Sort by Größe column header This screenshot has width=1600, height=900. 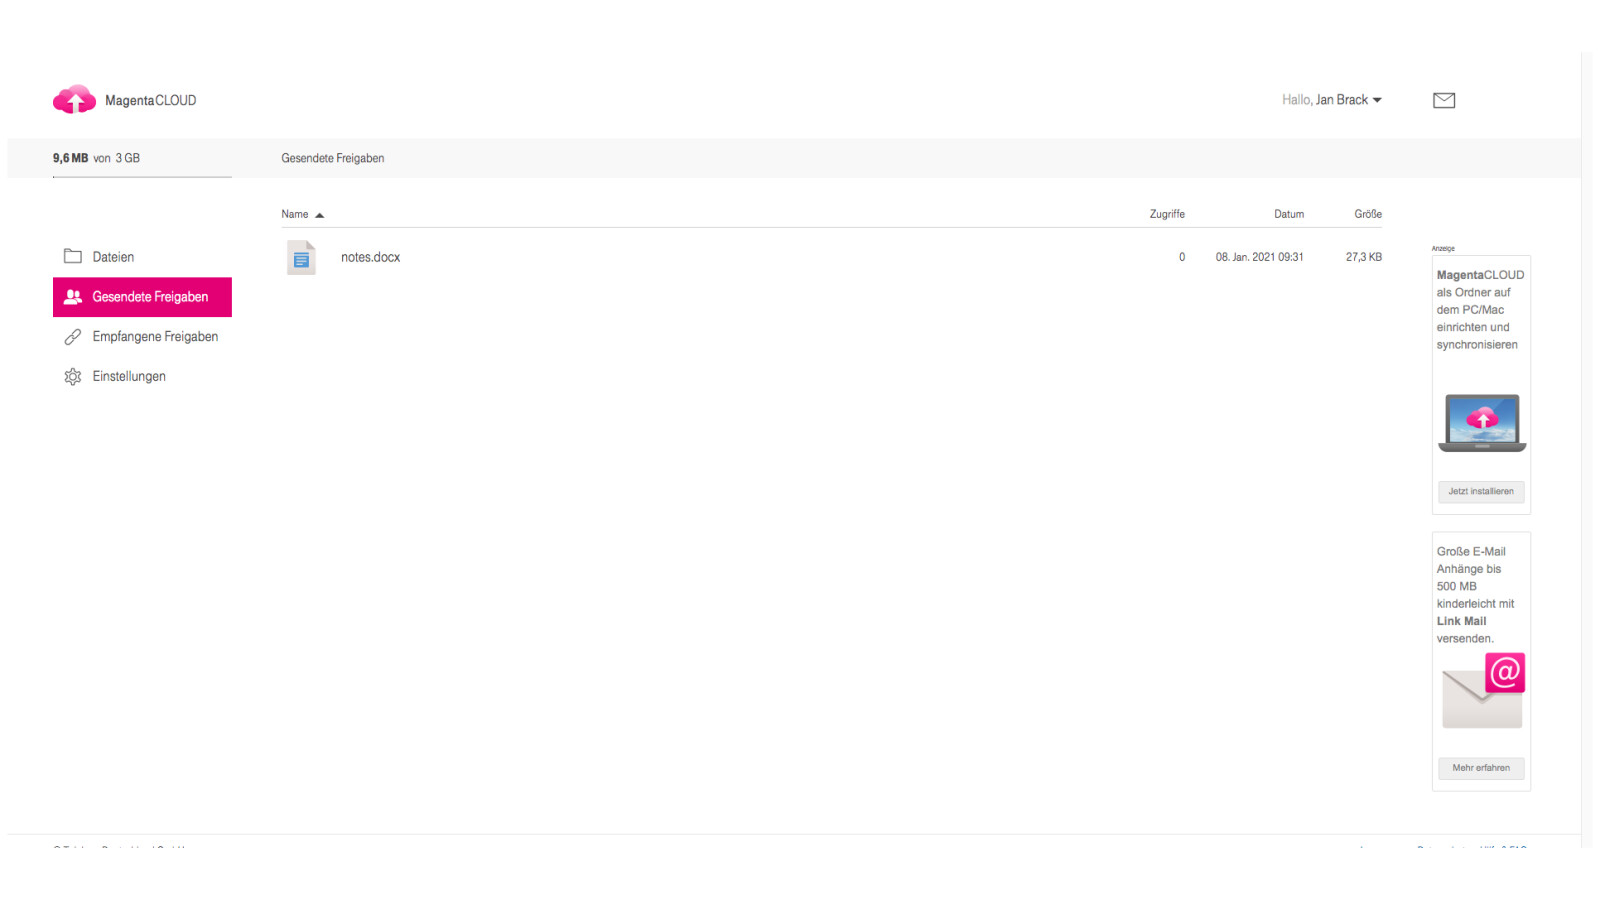pos(1368,214)
